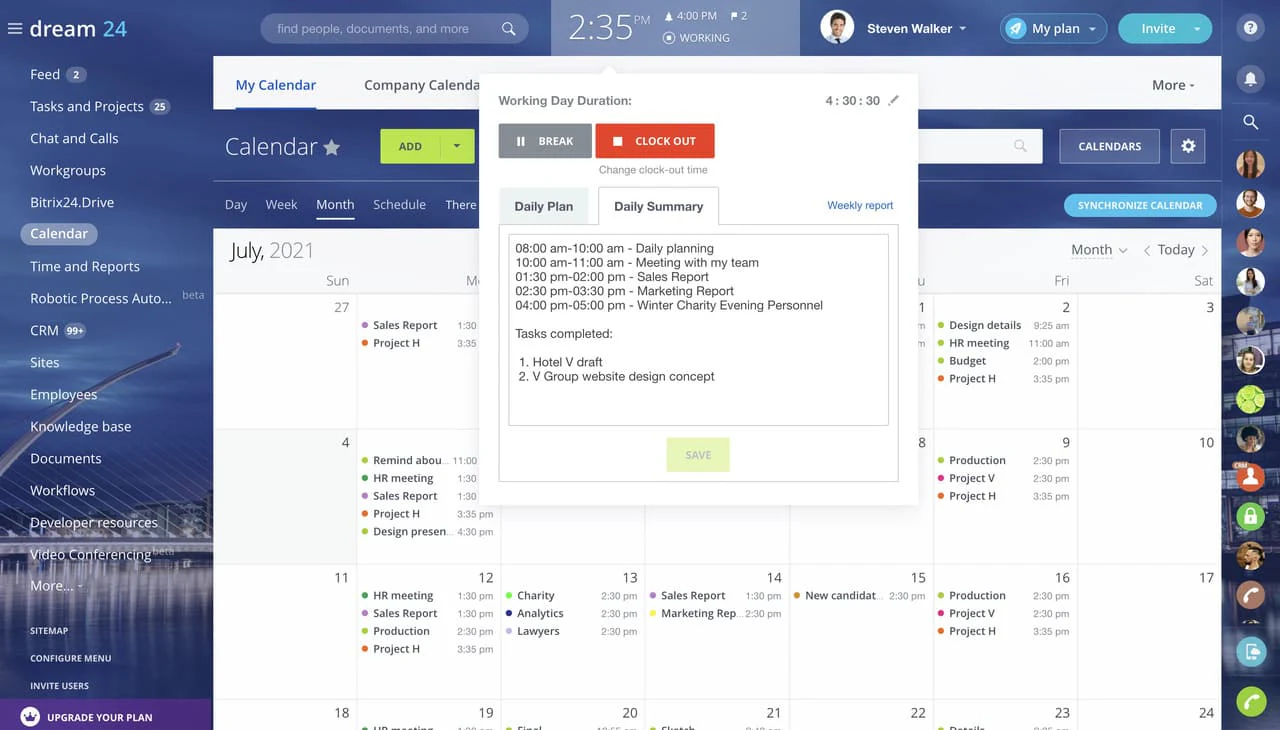The image size is (1280, 730).
Task: Go to next month with right arrow
Action: [x=1205, y=250]
